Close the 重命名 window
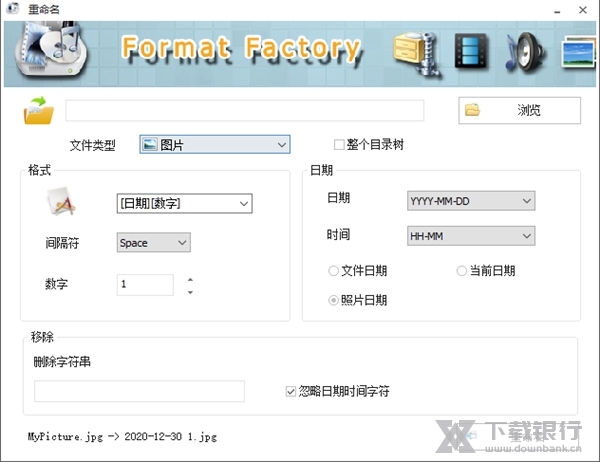The width and height of the screenshot is (600, 462). (x=583, y=10)
